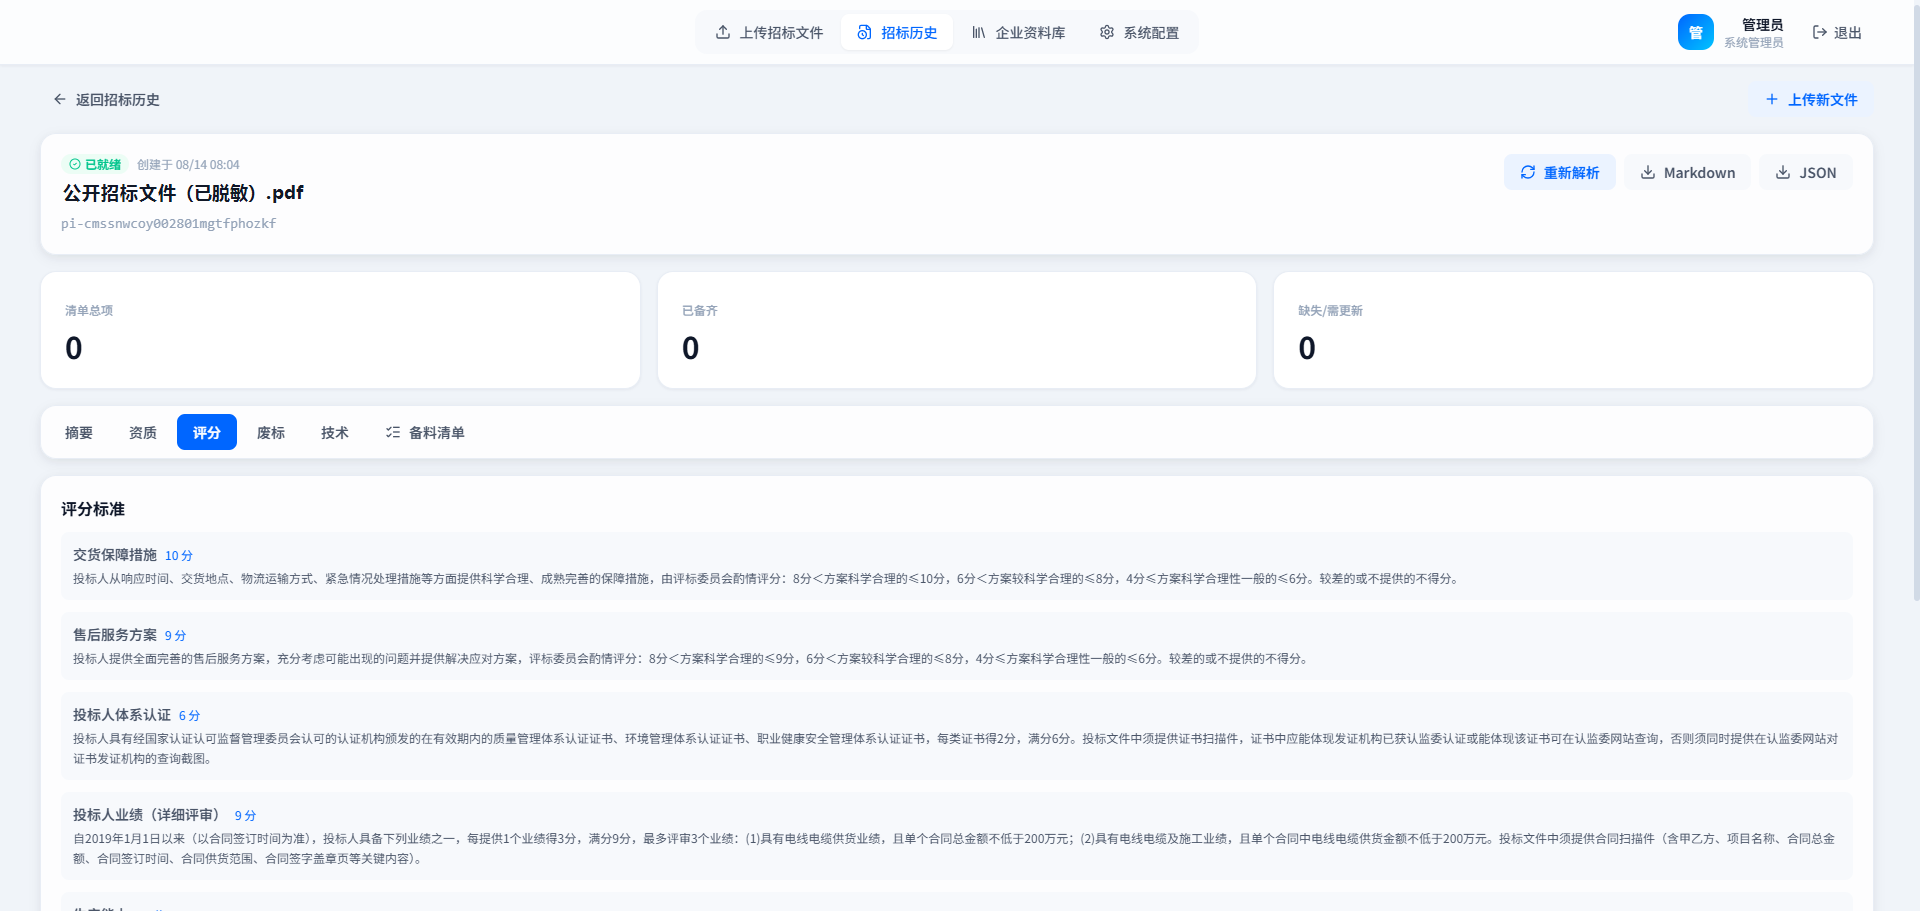
Task: Click the 退出 logout button
Action: [1837, 33]
